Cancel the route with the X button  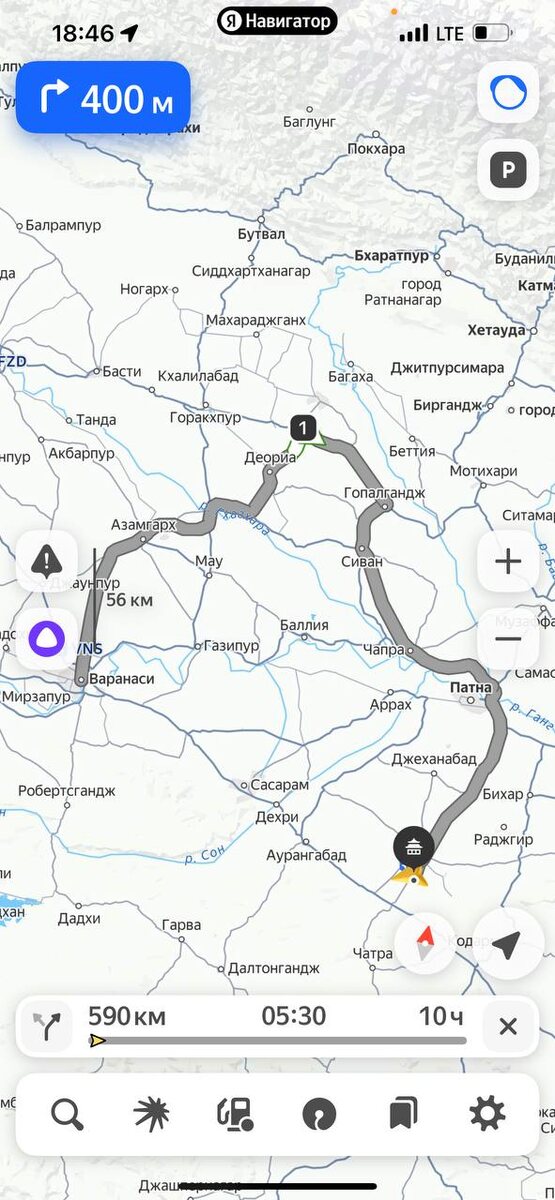508,1026
